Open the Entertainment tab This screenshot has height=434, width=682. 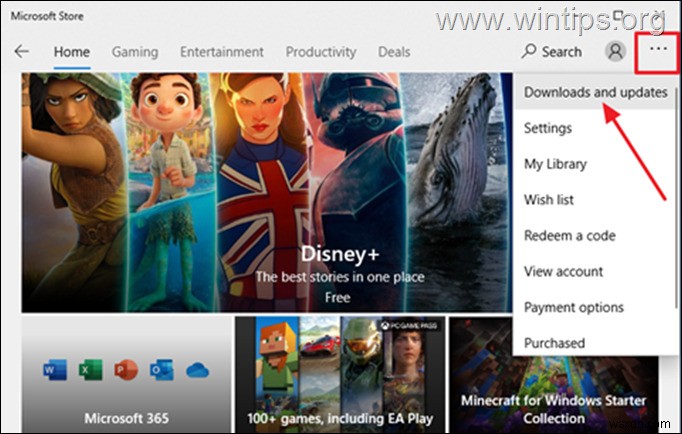pyautogui.click(x=222, y=51)
